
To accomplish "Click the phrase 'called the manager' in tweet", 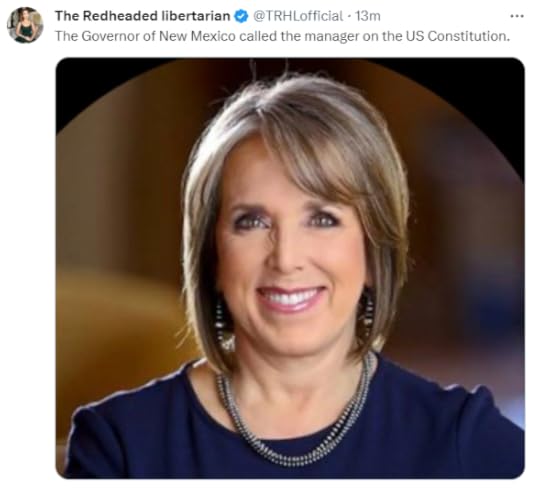I will click(299, 36).
